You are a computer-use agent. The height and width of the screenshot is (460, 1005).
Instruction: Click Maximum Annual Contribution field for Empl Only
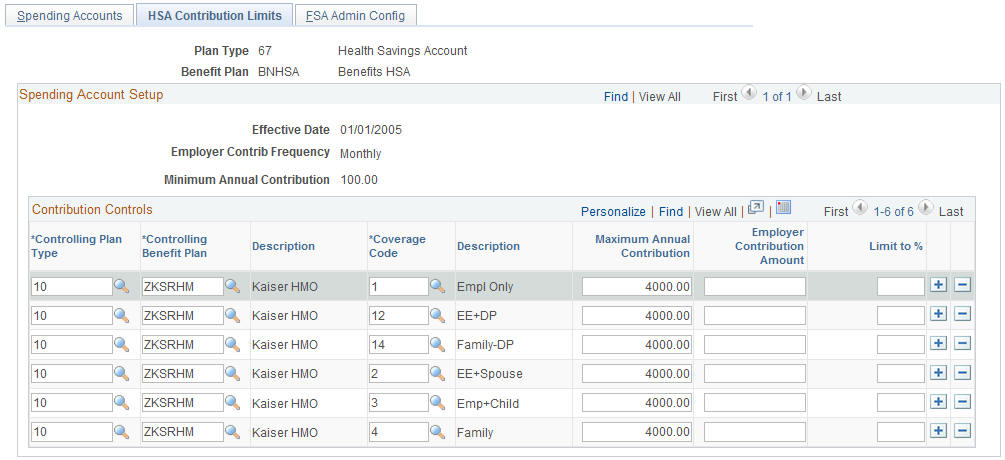pyautogui.click(x=636, y=286)
